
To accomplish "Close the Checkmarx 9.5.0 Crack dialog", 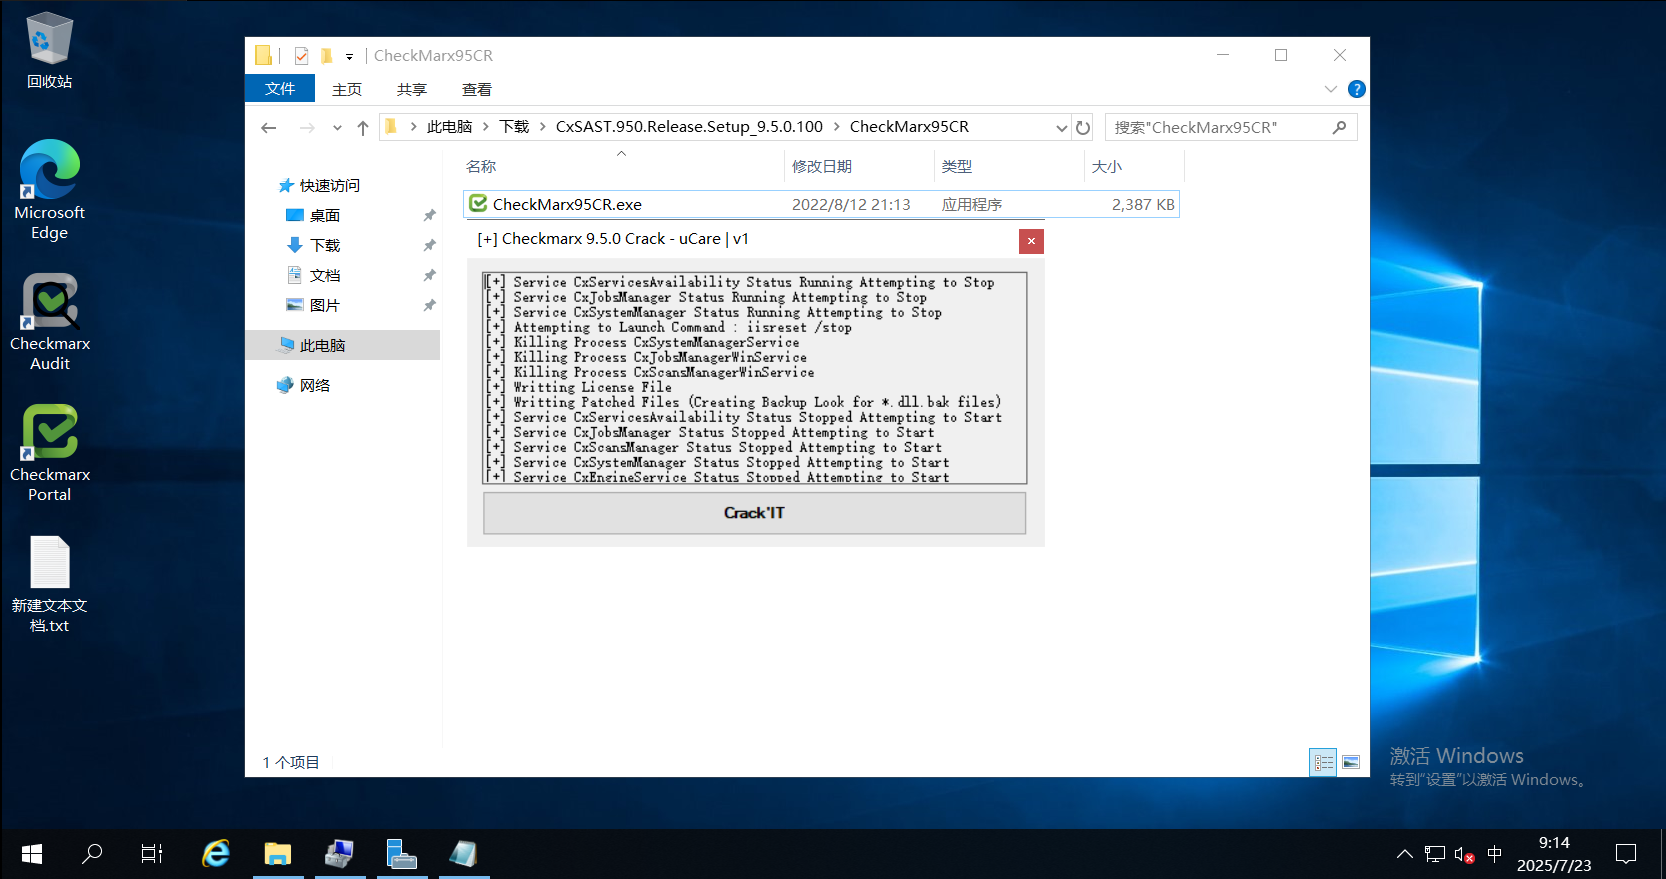I will point(1031,241).
